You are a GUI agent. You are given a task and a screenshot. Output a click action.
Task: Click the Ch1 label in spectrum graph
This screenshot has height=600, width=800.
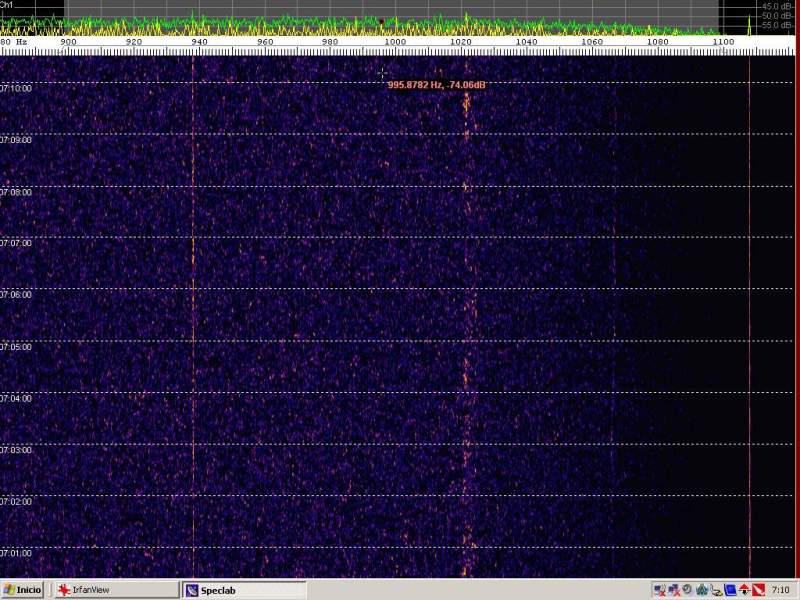[x=6, y=5]
